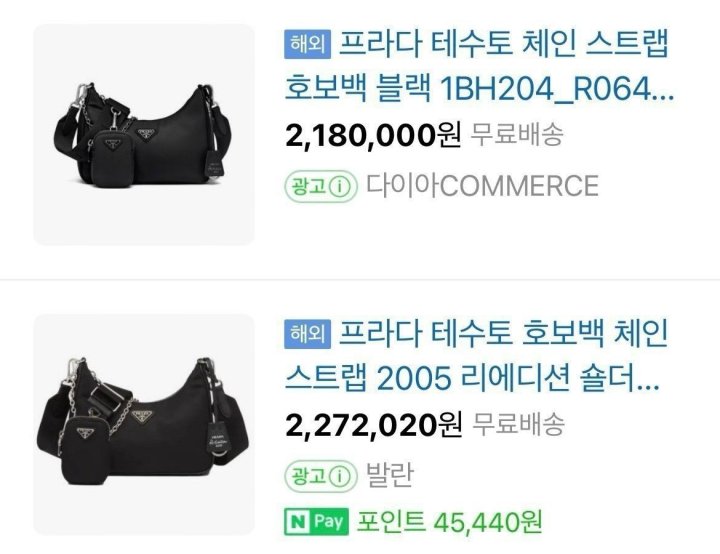The width and height of the screenshot is (720, 554).
Task: Open the second Prada Re-Edition bag thumbnail
Action: [x=144, y=424]
